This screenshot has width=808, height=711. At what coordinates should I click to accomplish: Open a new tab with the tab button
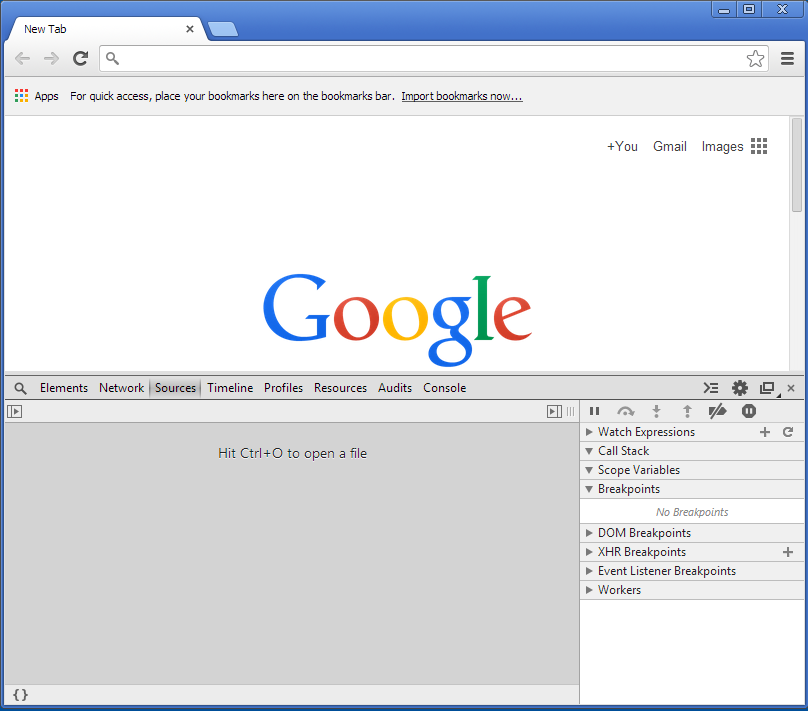pyautogui.click(x=223, y=29)
